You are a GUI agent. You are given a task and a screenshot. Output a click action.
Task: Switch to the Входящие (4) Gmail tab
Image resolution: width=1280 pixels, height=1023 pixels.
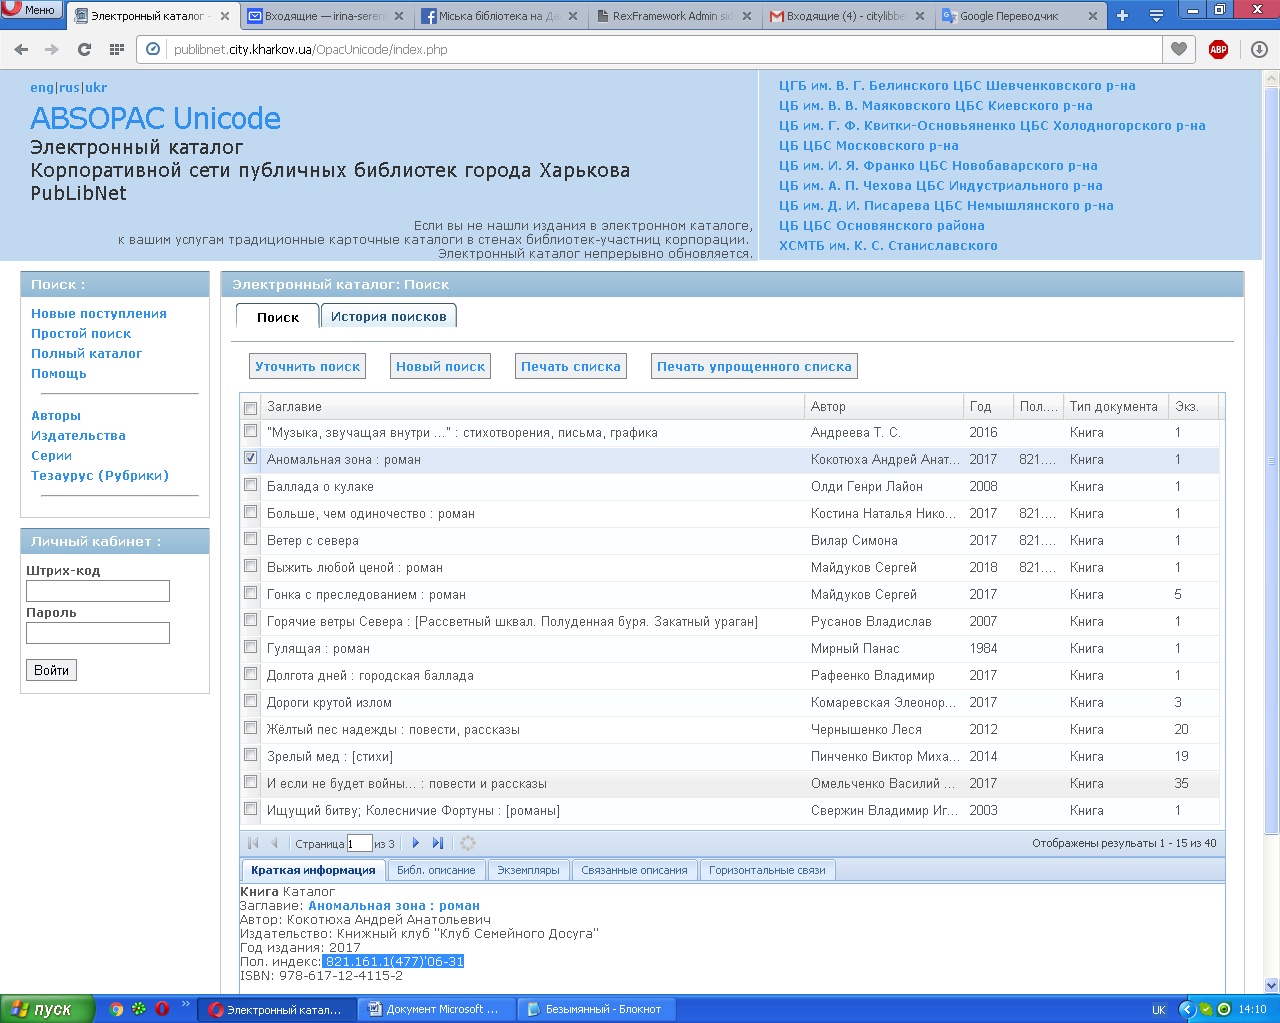pos(848,16)
